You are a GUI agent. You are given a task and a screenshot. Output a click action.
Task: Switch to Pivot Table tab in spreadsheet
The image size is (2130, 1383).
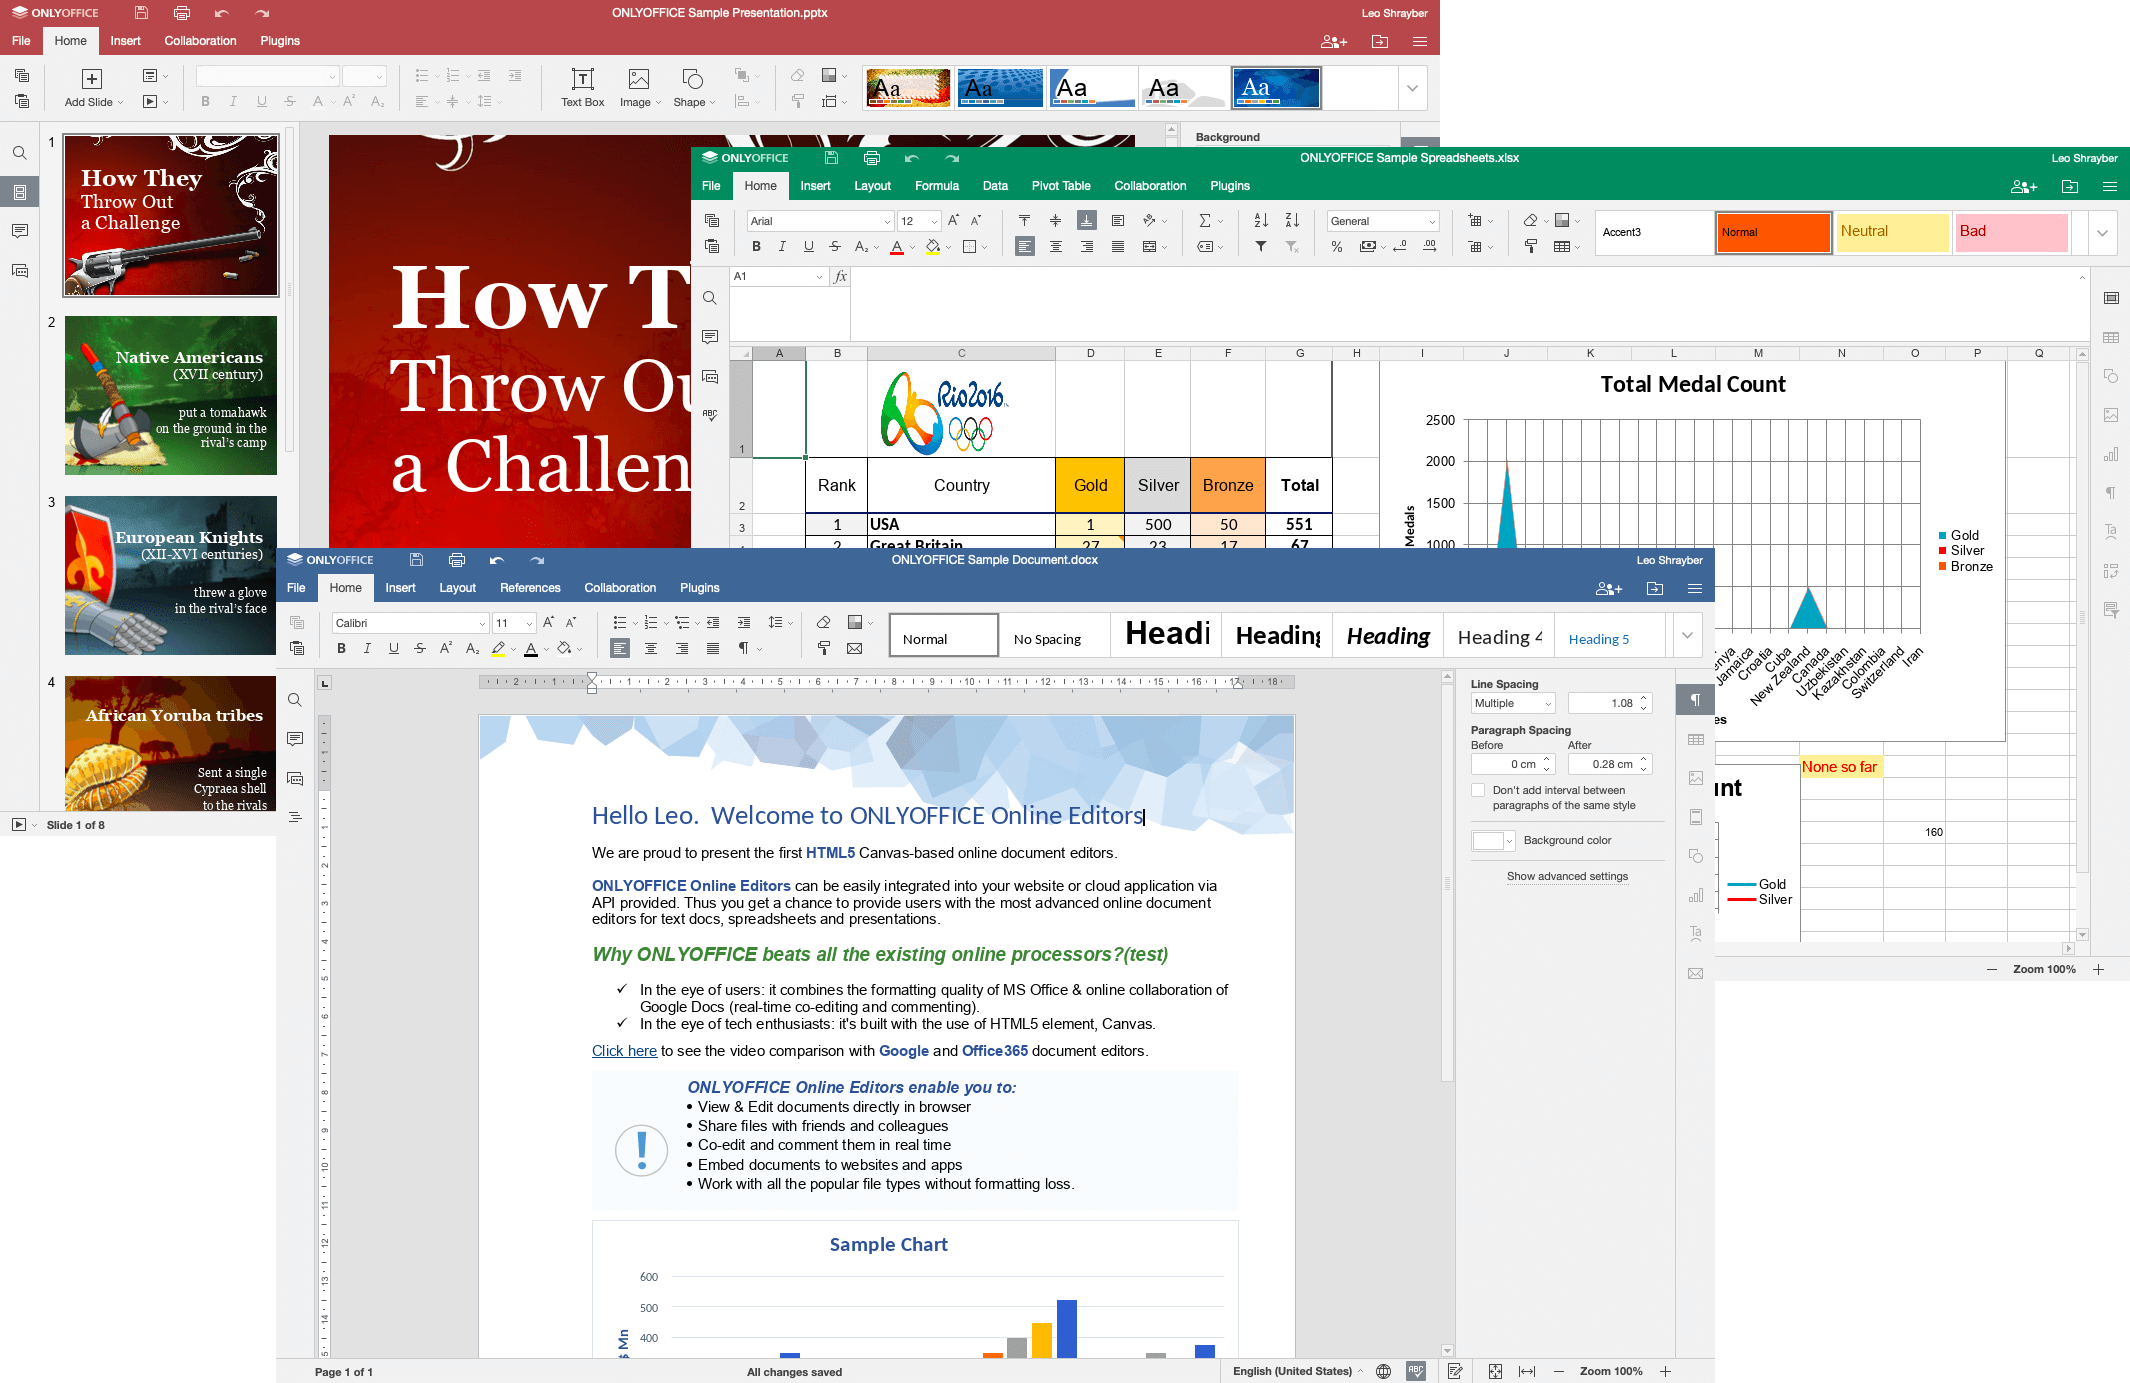1061,186
